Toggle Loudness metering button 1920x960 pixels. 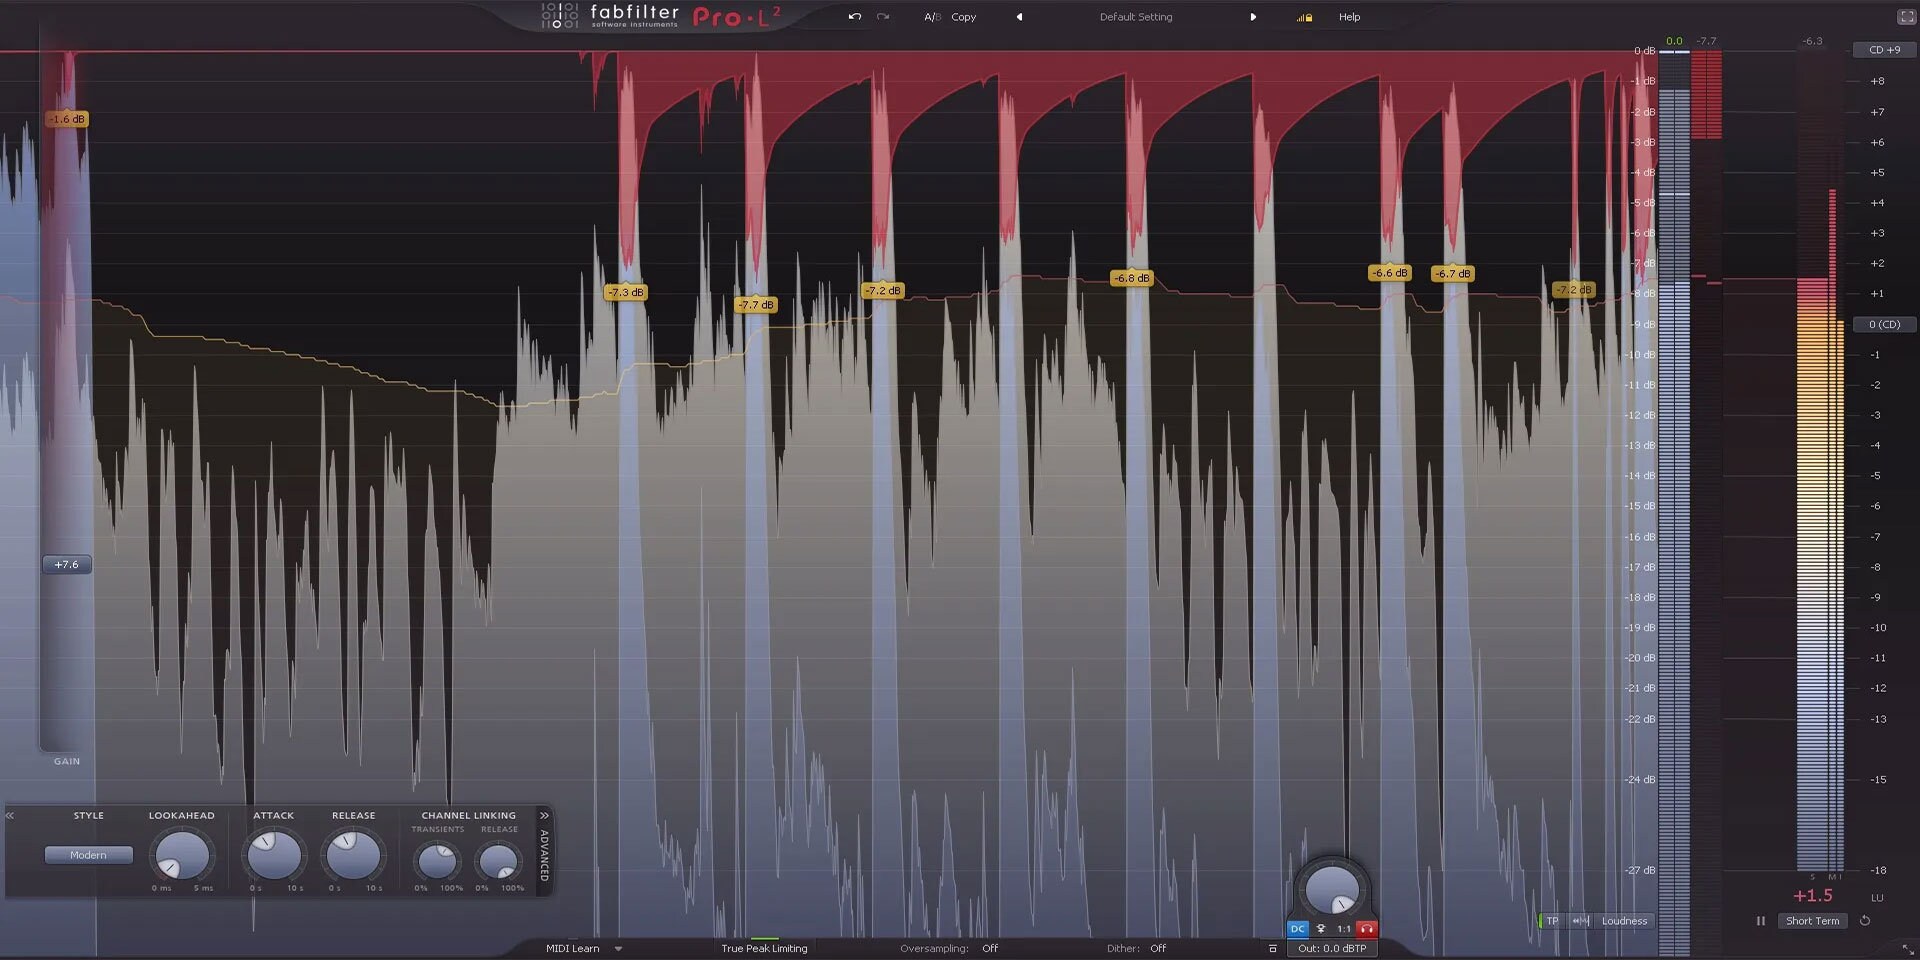[x=1624, y=921]
